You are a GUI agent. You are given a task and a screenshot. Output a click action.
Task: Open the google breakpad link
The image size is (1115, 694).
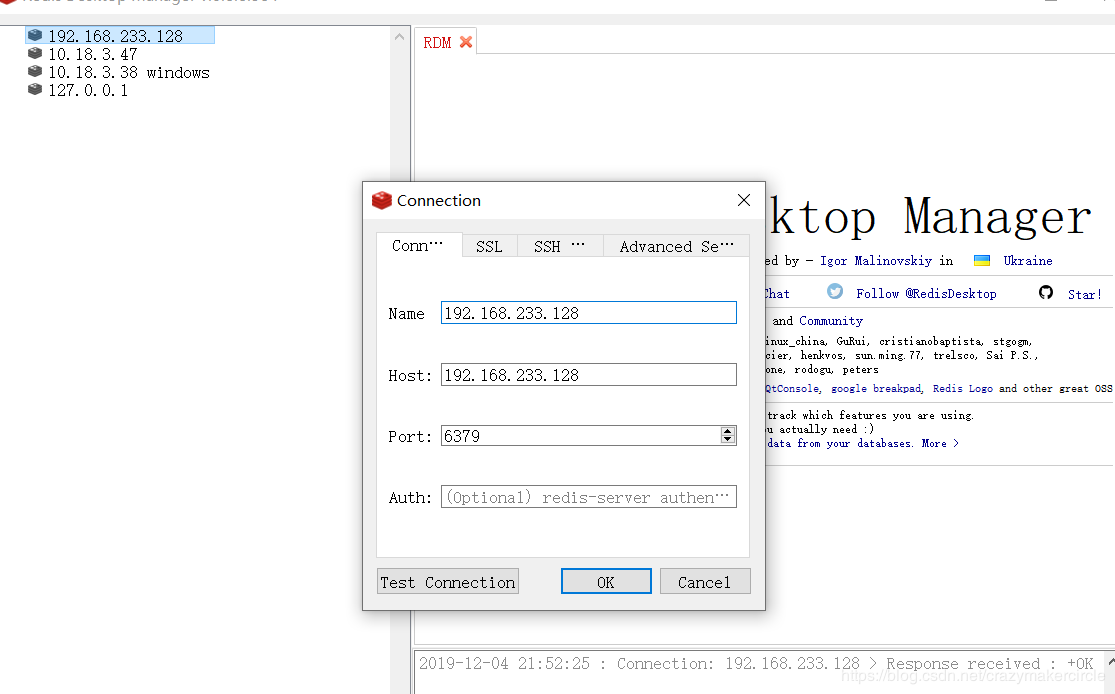[x=876, y=388]
